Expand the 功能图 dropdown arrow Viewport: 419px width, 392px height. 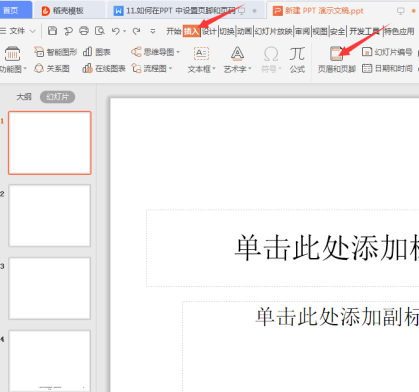click(25, 69)
